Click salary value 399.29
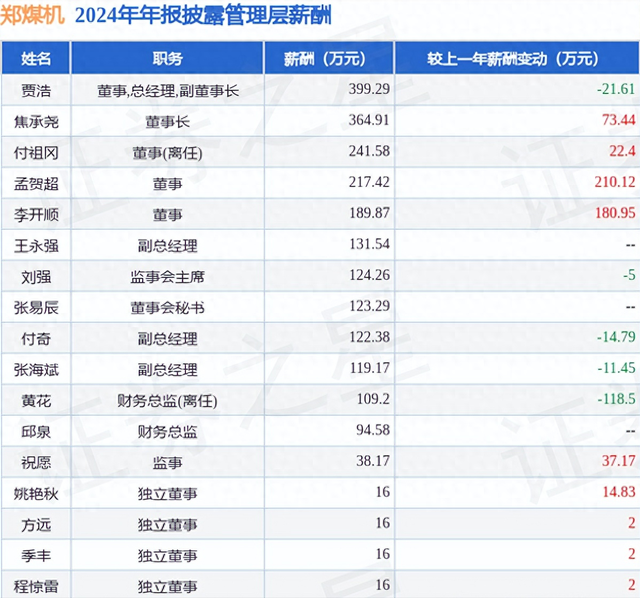640x598 pixels. 369,89
